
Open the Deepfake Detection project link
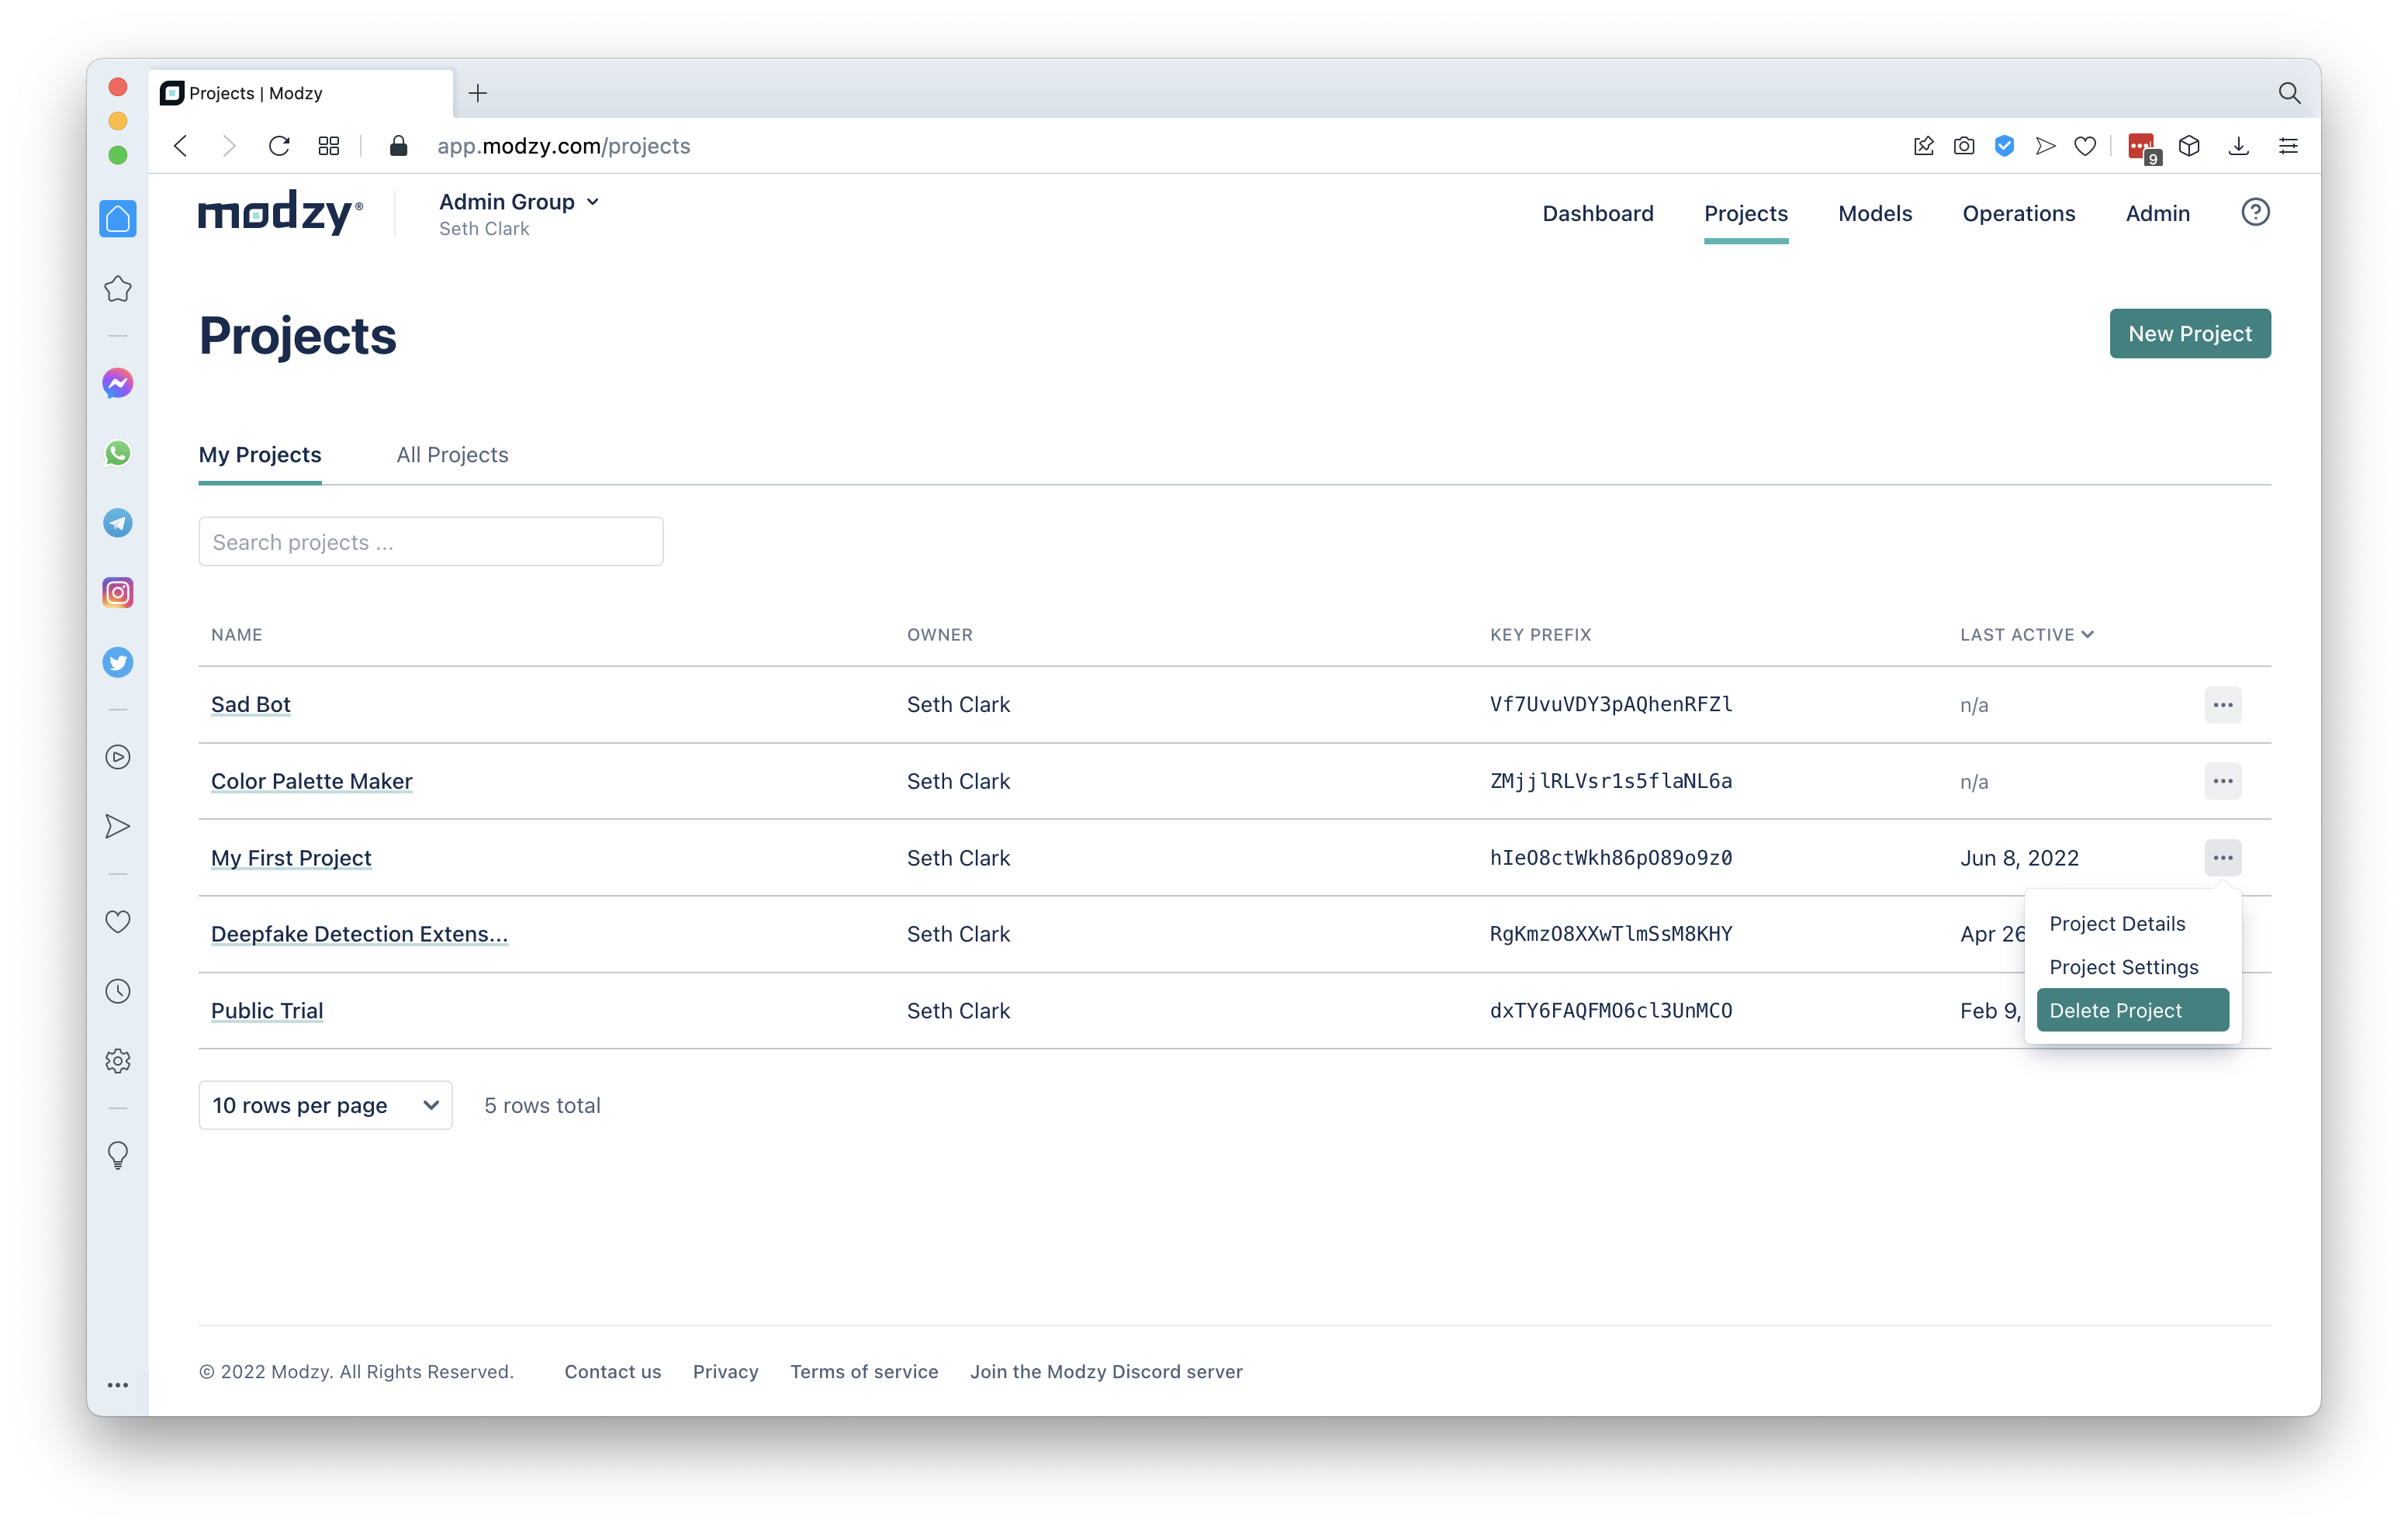[359, 934]
